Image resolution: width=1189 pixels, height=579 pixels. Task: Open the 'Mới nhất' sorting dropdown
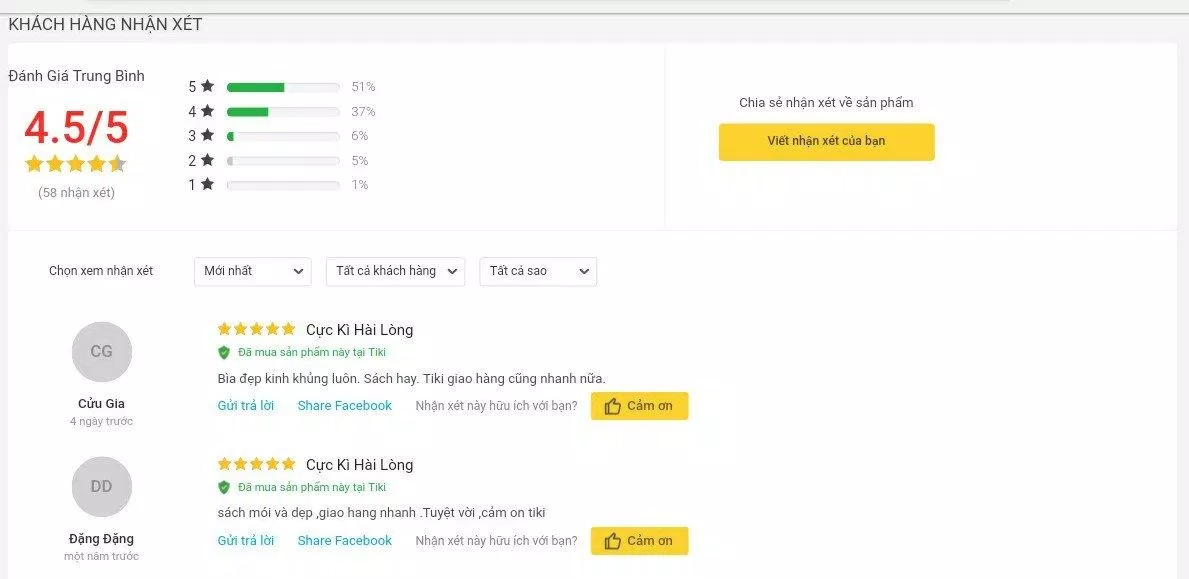tap(252, 271)
